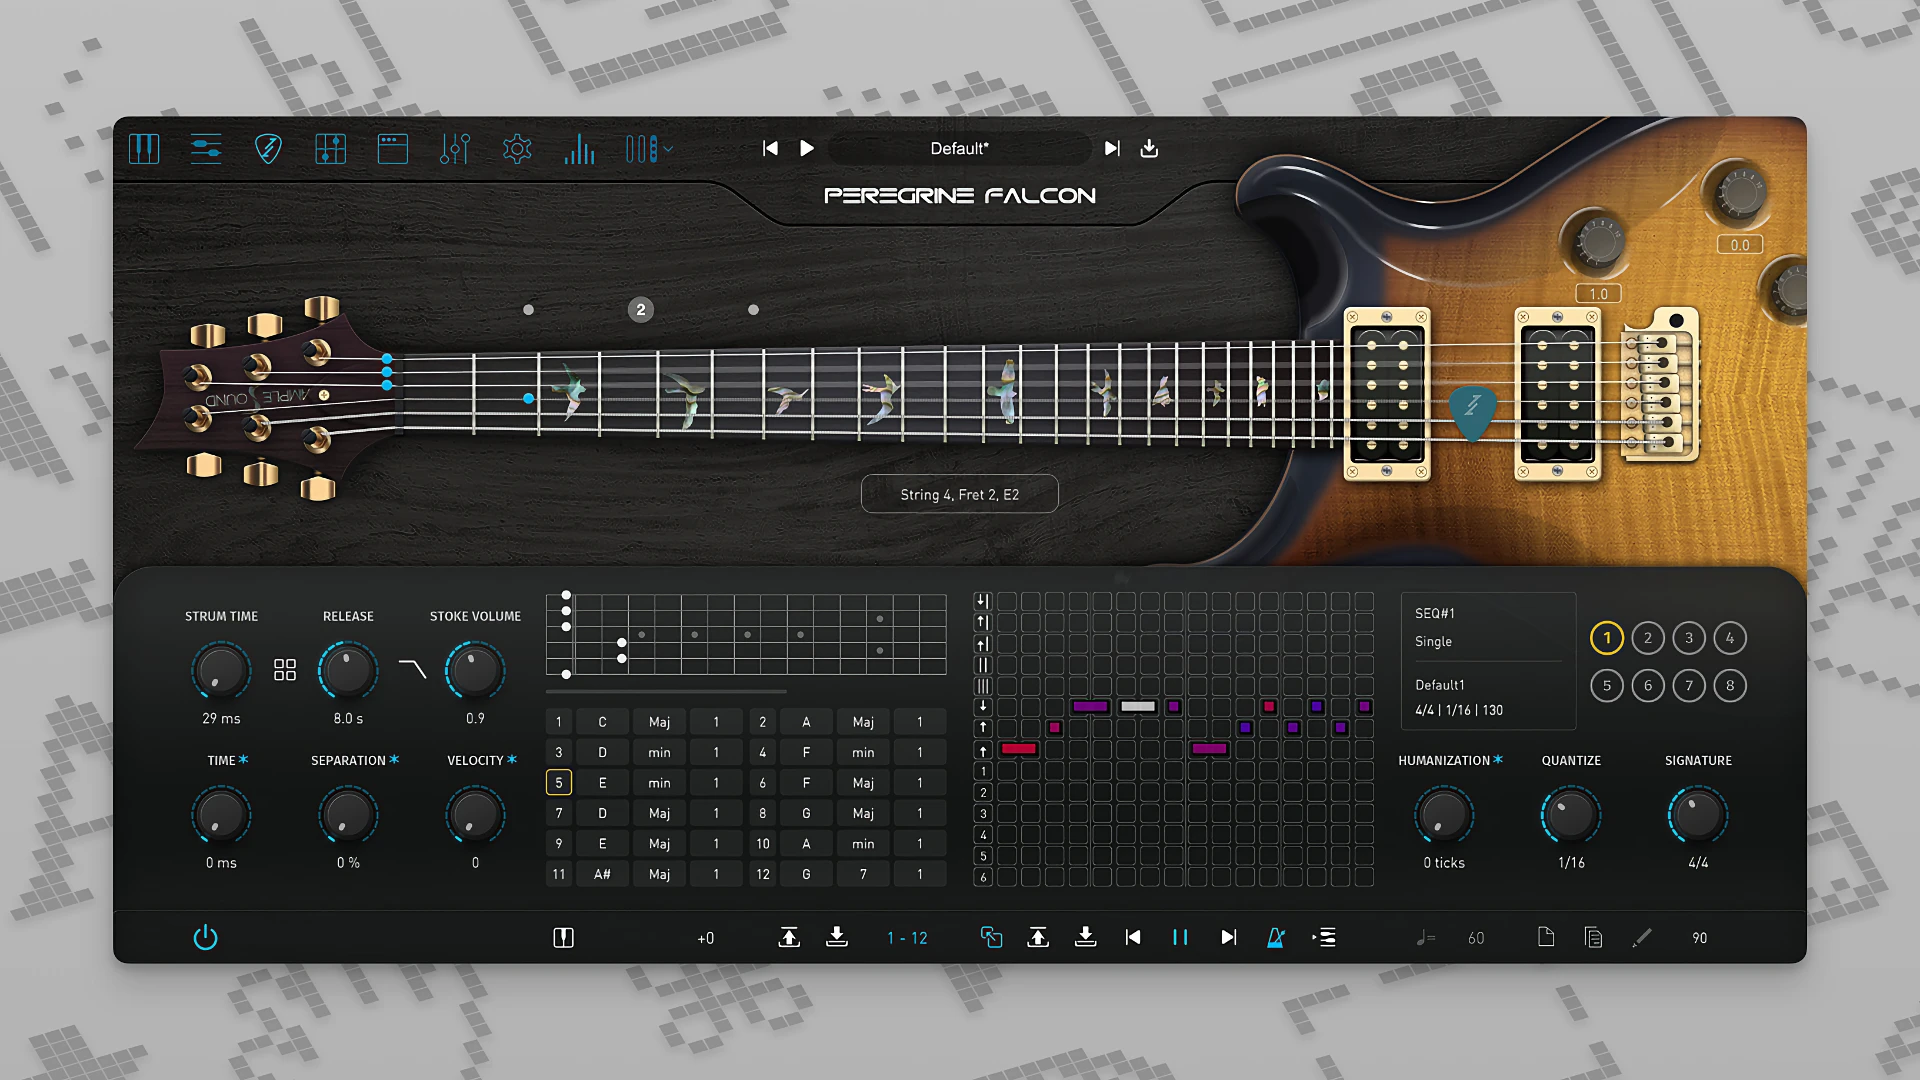Select sequence pattern slot 6
The width and height of the screenshot is (1920, 1080).
tap(1648, 685)
